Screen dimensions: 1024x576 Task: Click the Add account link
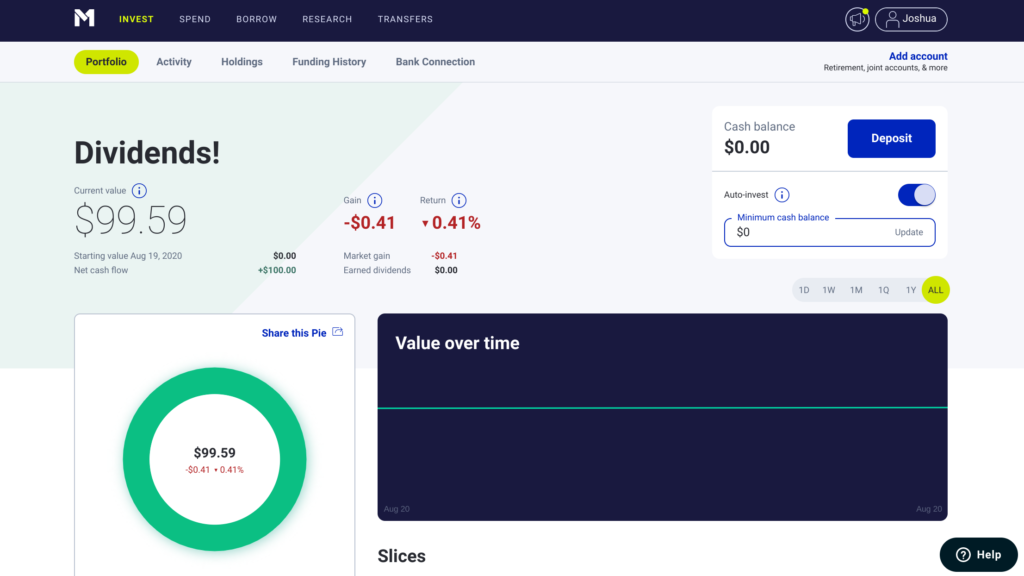point(918,56)
